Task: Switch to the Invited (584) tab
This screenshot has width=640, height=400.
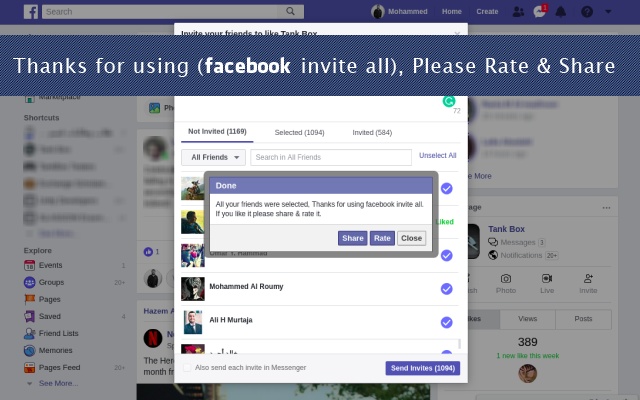Action: pyautogui.click(x=372, y=133)
